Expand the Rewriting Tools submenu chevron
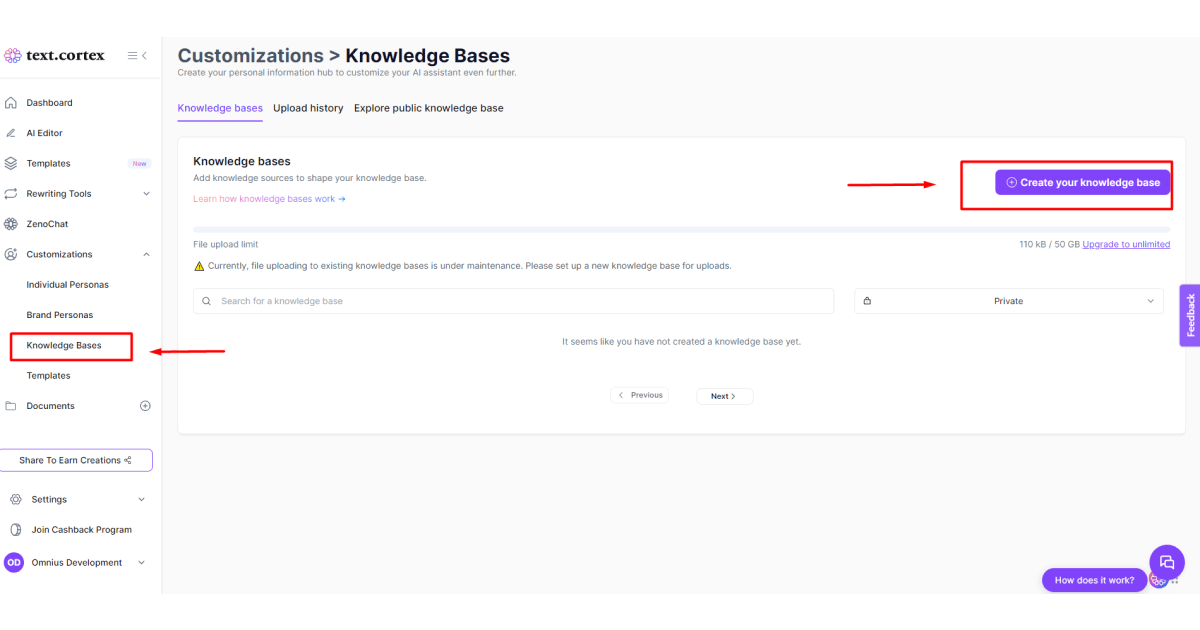Image resolution: width=1200 pixels, height=630 pixels. click(x=146, y=194)
